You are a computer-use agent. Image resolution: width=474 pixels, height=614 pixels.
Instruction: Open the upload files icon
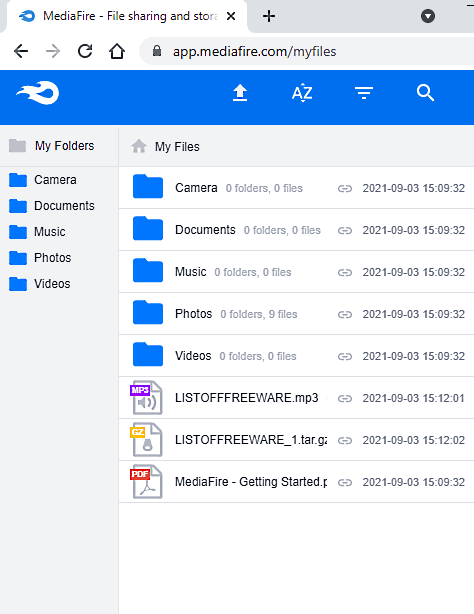pyautogui.click(x=240, y=93)
